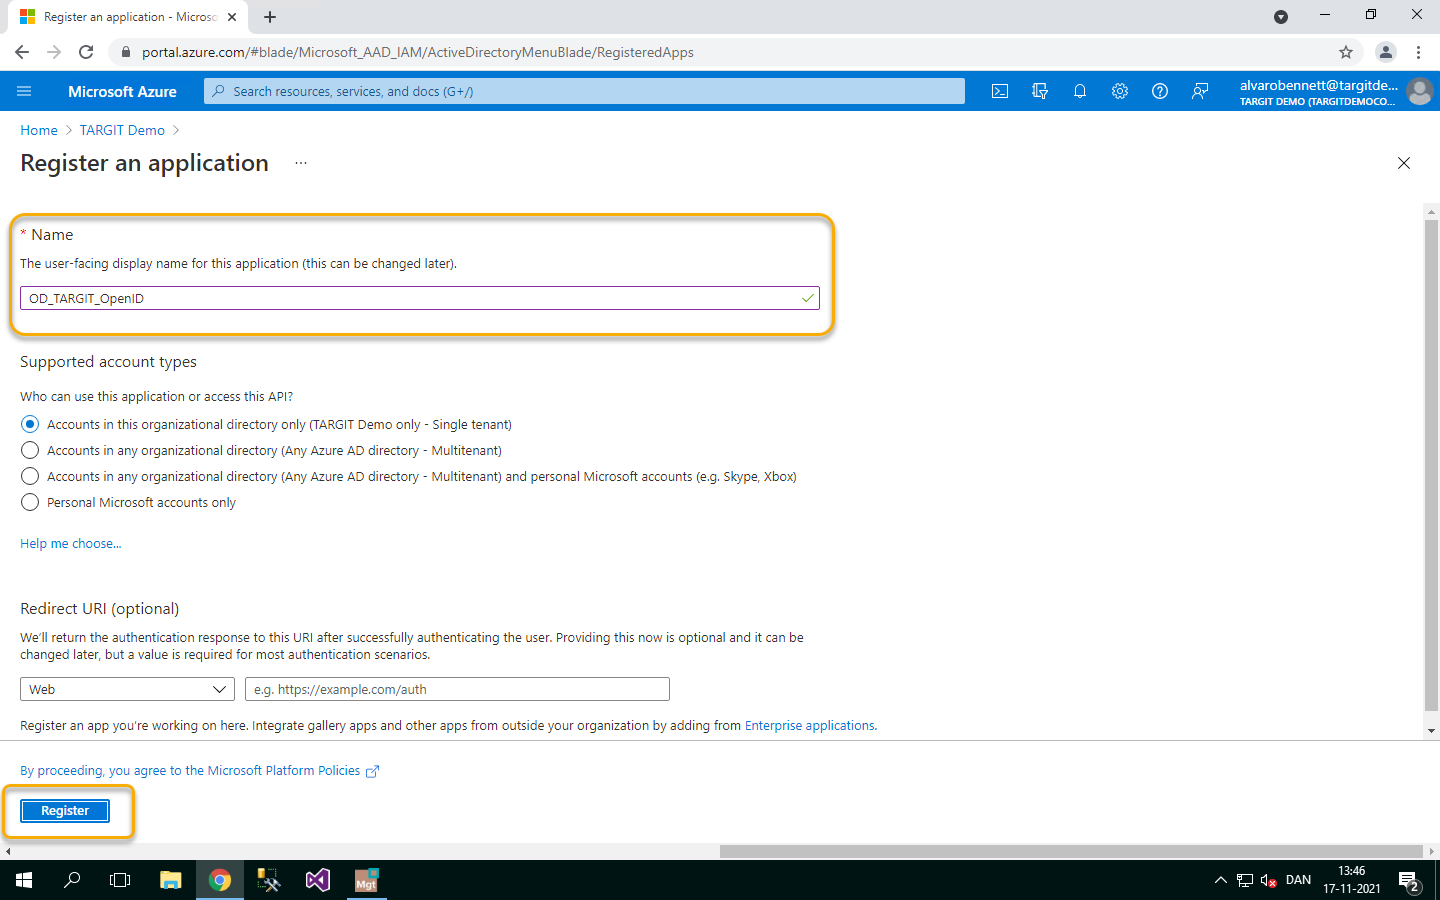The image size is (1440, 900).
Task: Go forward in browser history
Action: (54, 52)
